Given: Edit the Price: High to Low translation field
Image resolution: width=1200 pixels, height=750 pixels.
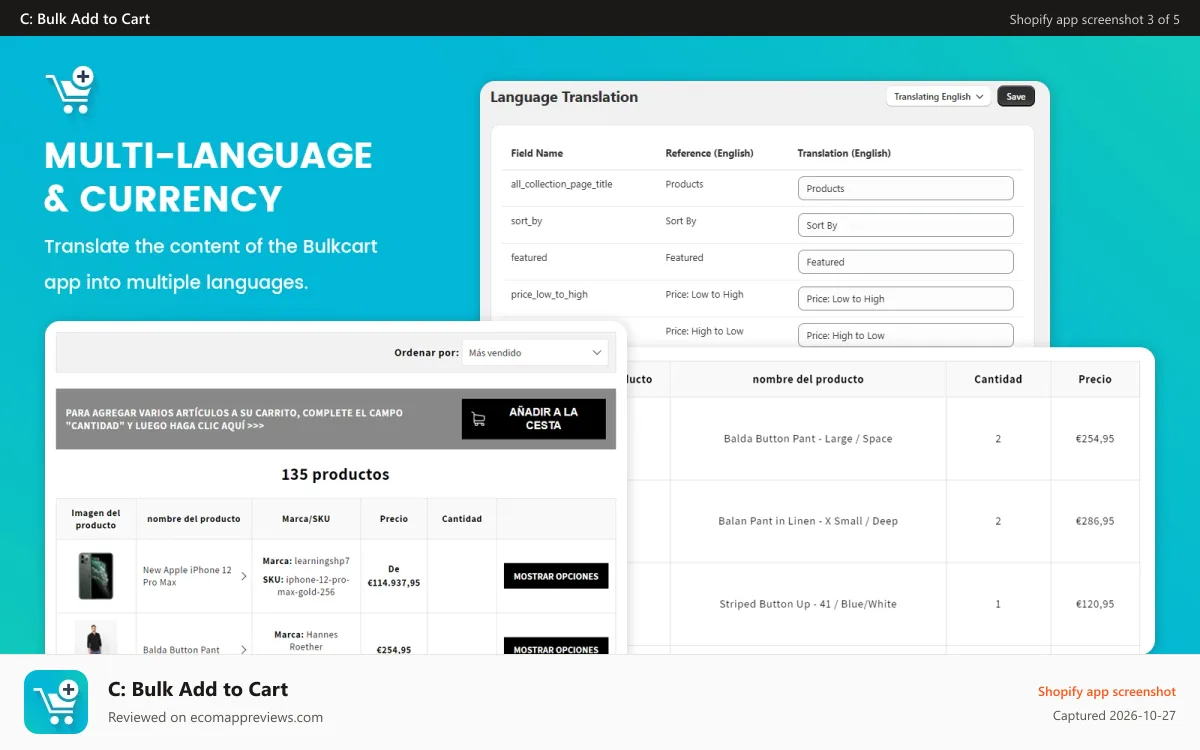Looking at the screenshot, I should [x=905, y=335].
